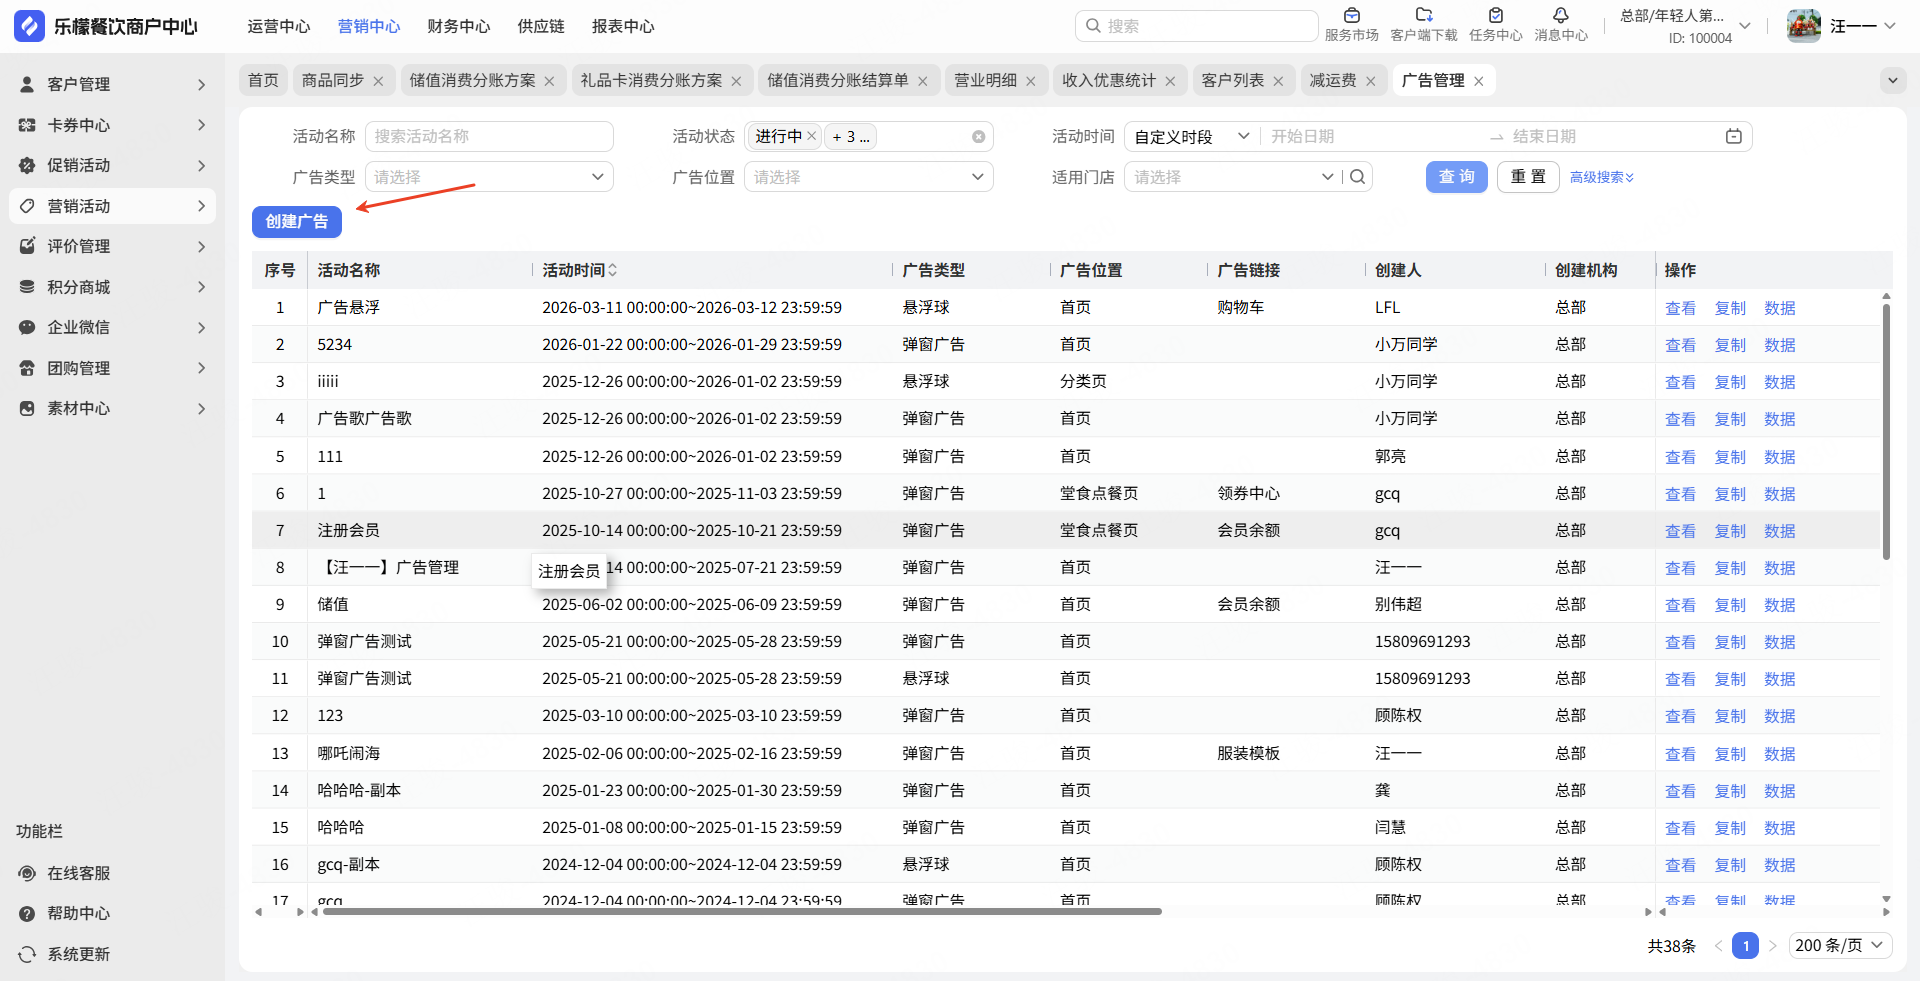The width and height of the screenshot is (1920, 981).
Task: Close the 商品同步 tab
Action: [x=378, y=81]
